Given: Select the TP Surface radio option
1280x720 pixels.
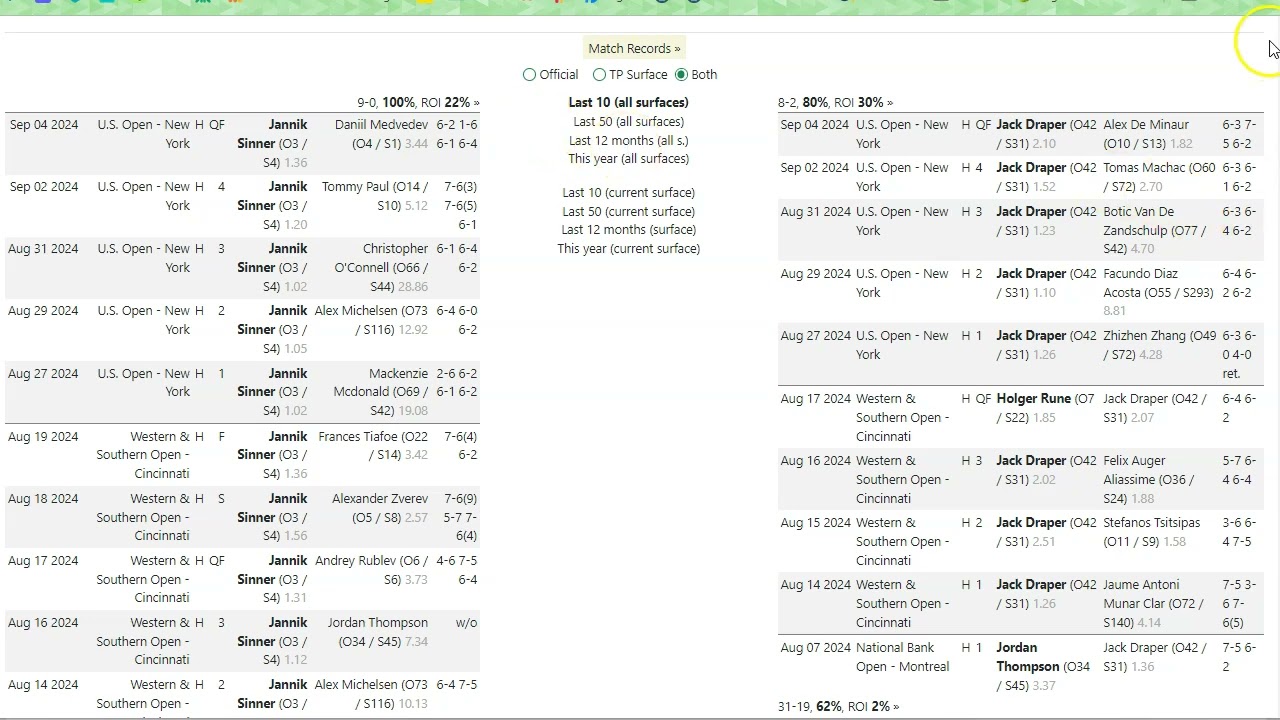Looking at the screenshot, I should pos(600,75).
